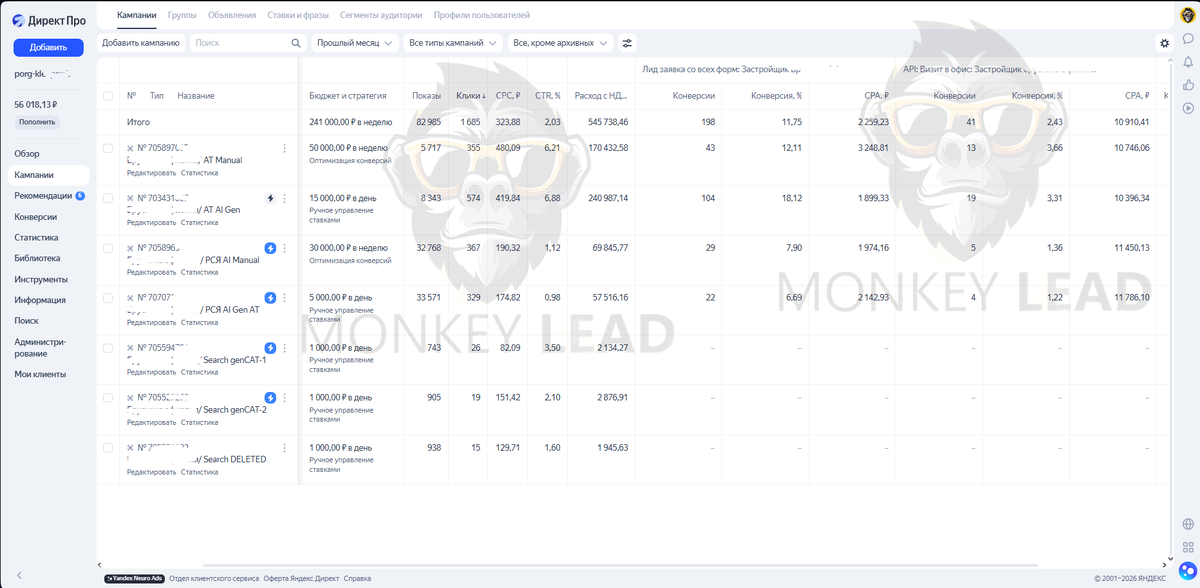Check the РСЯ AI Manual campaign checkbox
Viewport: 1200px width, 588px height.
pos(108,248)
